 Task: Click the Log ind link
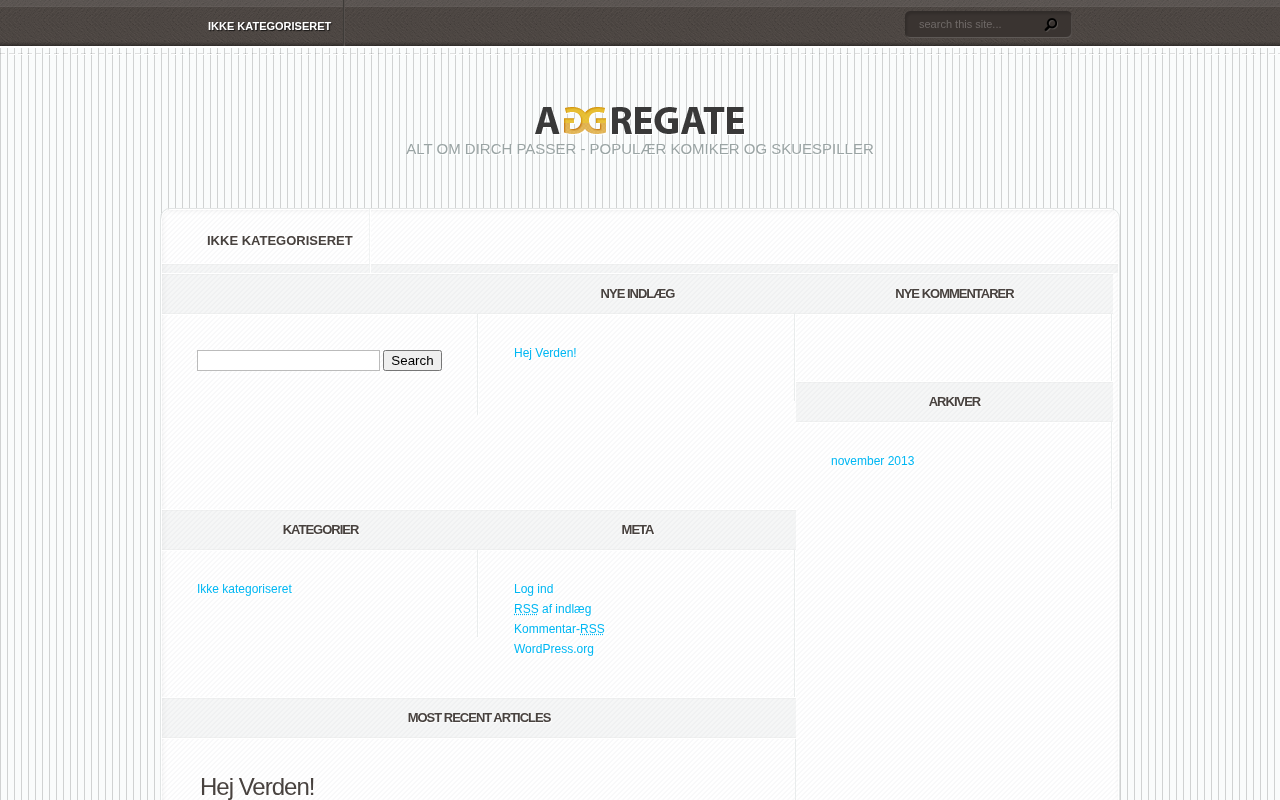point(533,589)
